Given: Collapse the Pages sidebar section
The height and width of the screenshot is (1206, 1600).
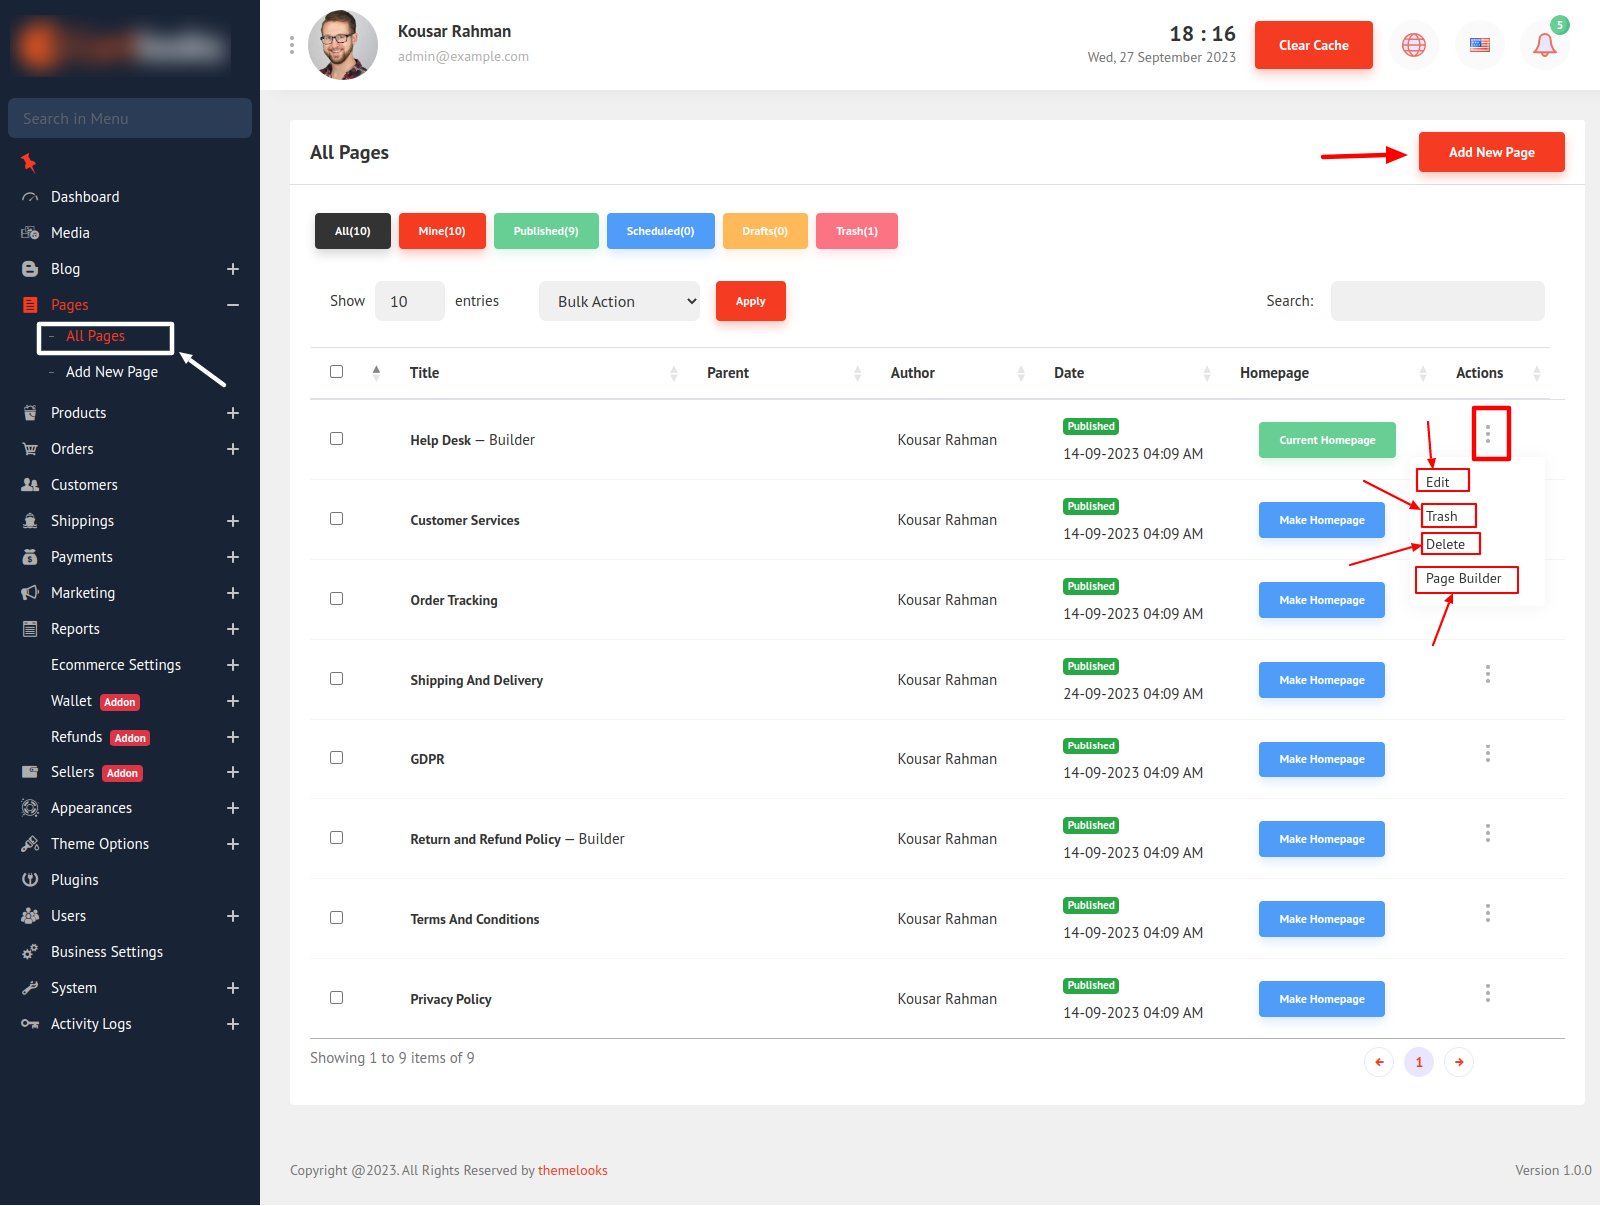Looking at the screenshot, I should [x=232, y=305].
